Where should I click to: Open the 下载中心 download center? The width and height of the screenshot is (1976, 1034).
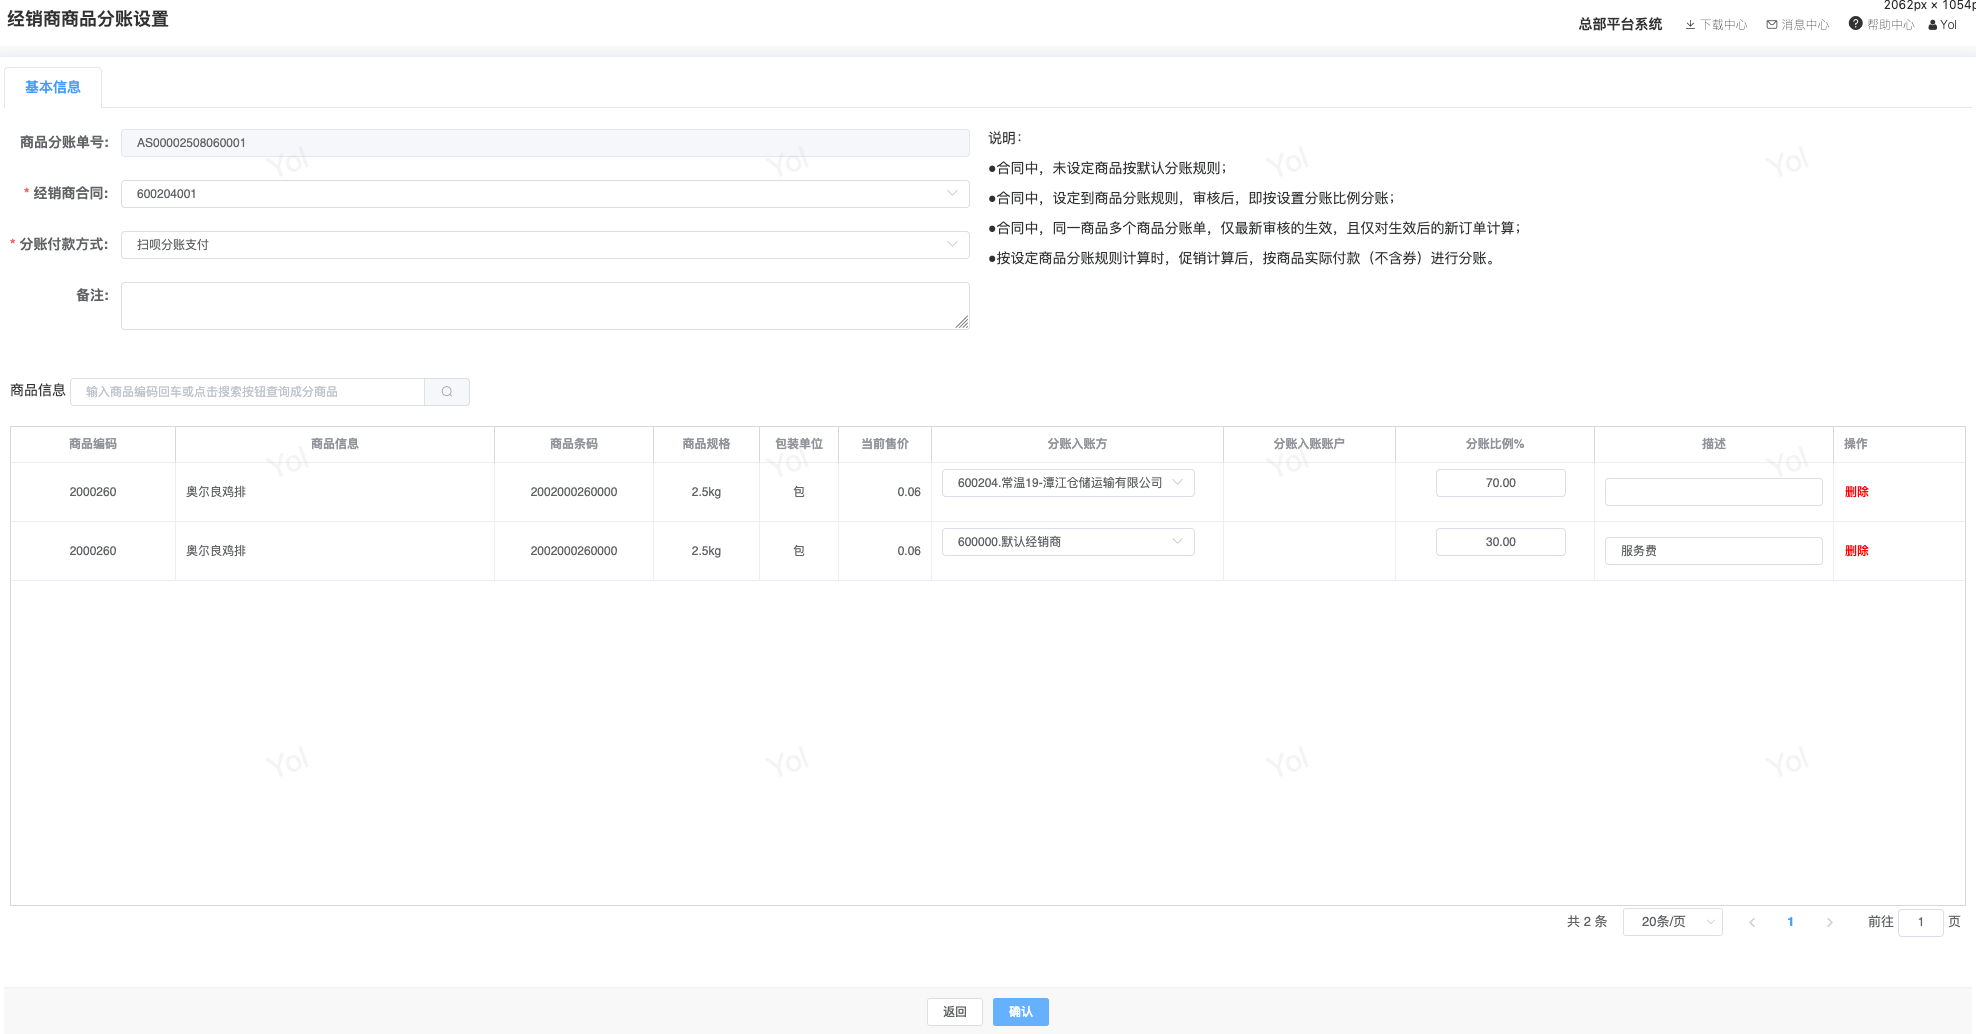click(x=1716, y=25)
